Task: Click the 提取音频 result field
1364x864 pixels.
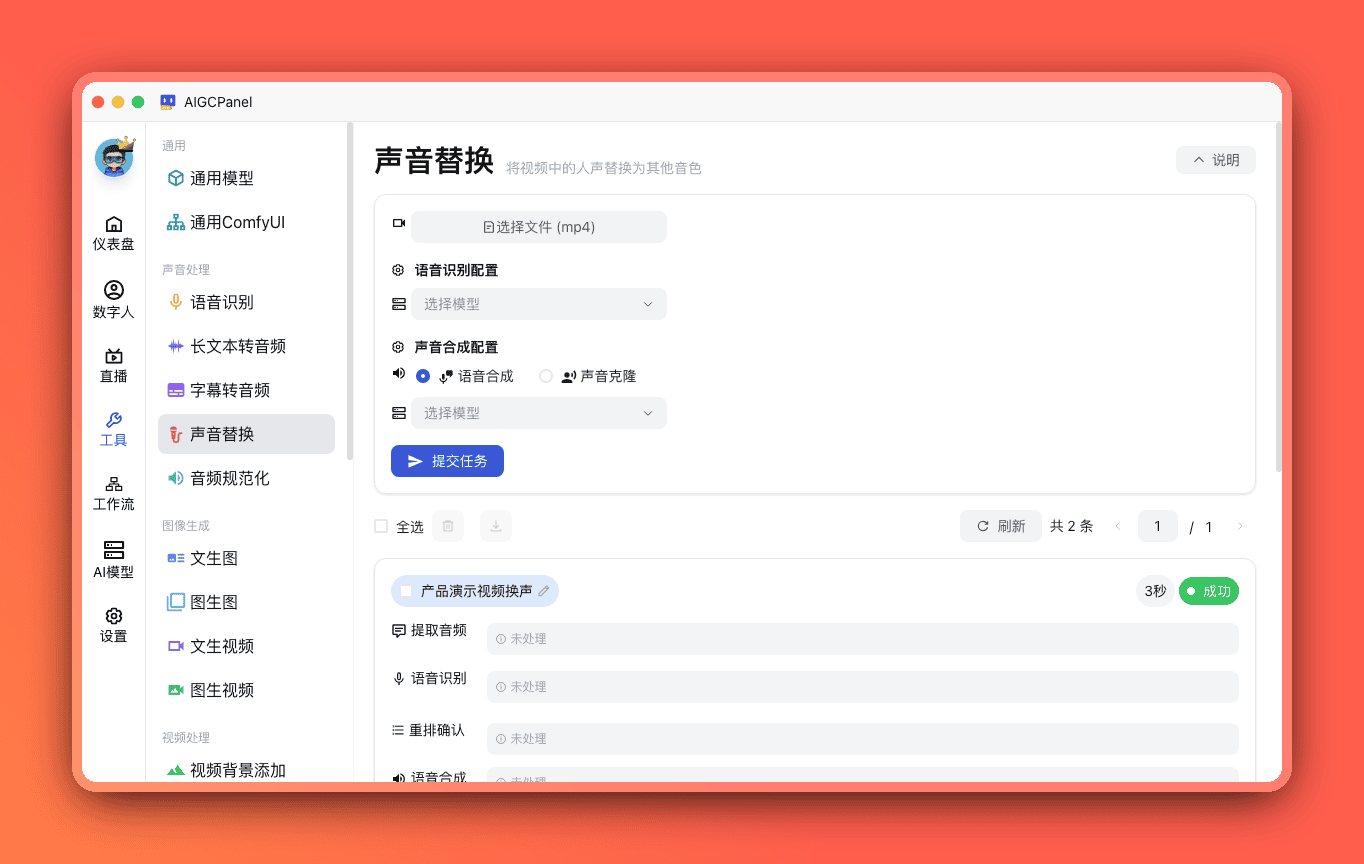Action: (x=863, y=639)
